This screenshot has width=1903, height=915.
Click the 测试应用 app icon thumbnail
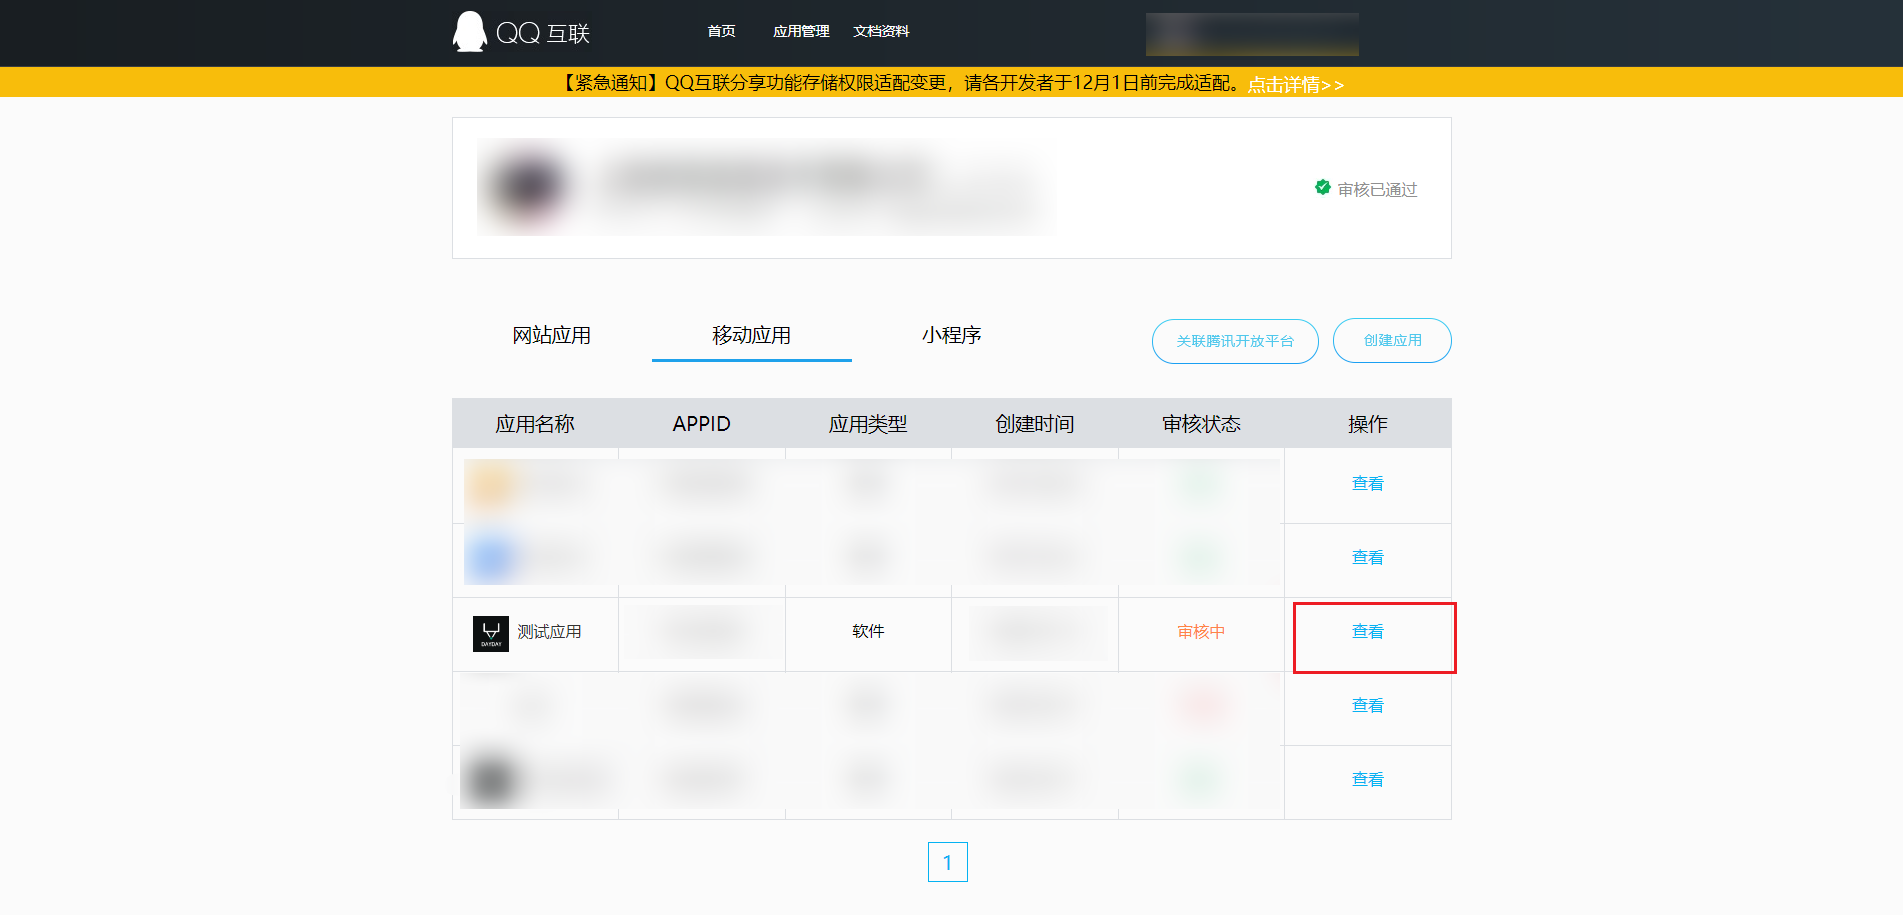pos(491,633)
